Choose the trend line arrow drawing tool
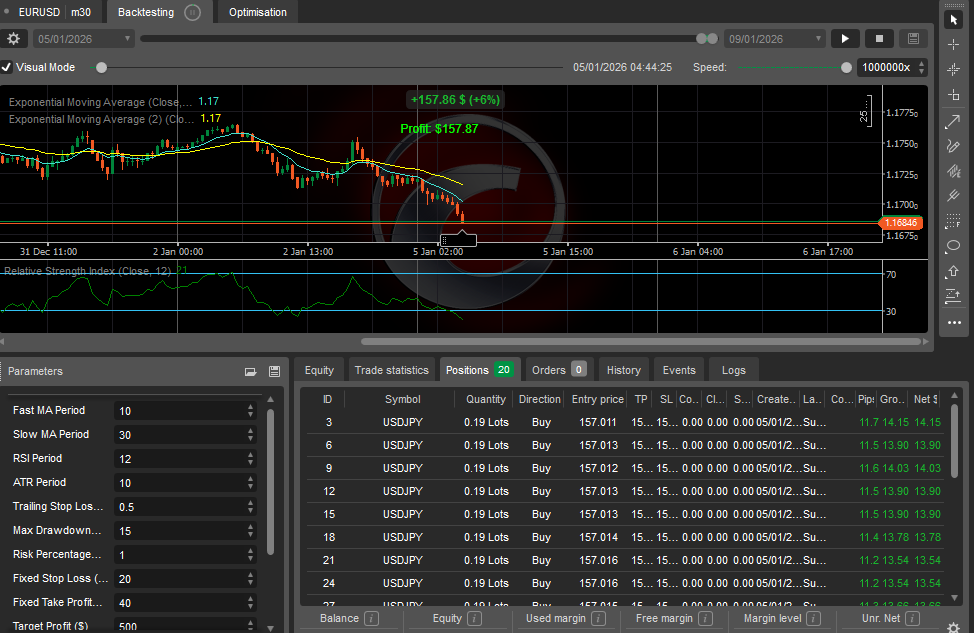974x633 pixels. tap(953, 120)
